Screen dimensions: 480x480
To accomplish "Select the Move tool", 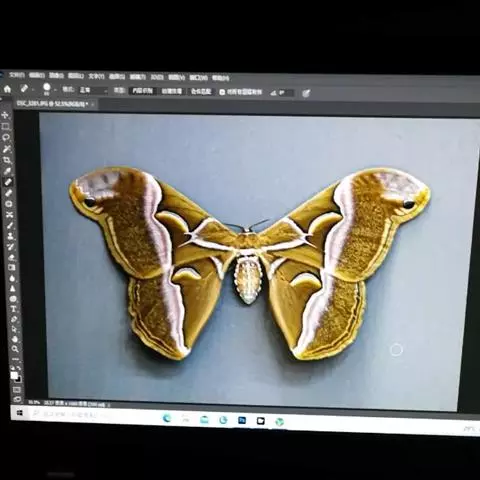I will tap(5, 115).
